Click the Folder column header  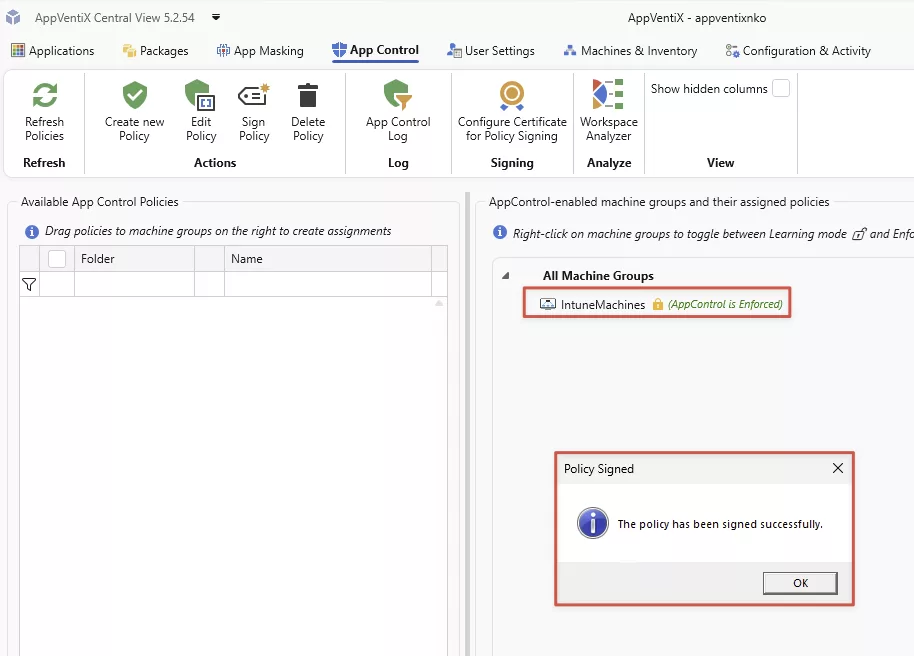pos(134,259)
